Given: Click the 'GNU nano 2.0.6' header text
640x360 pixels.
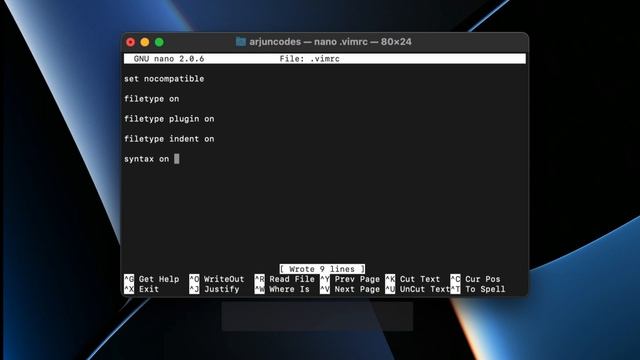Looking at the screenshot, I should 169,59.
